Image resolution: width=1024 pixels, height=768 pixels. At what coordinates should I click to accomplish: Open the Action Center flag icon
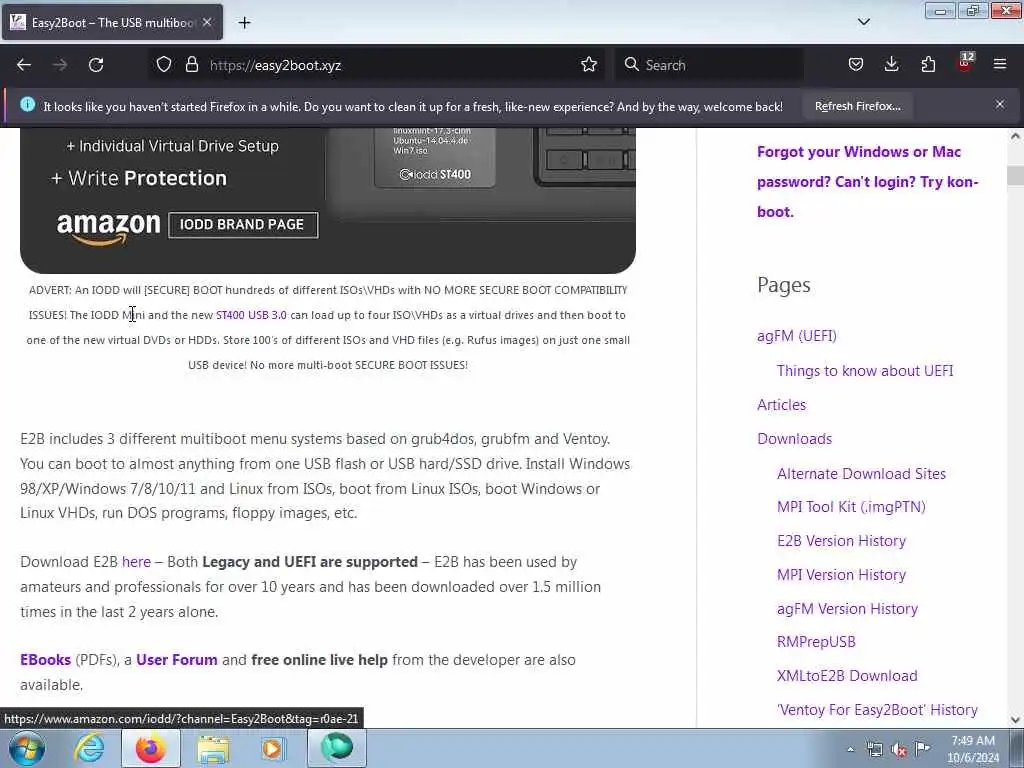point(922,748)
